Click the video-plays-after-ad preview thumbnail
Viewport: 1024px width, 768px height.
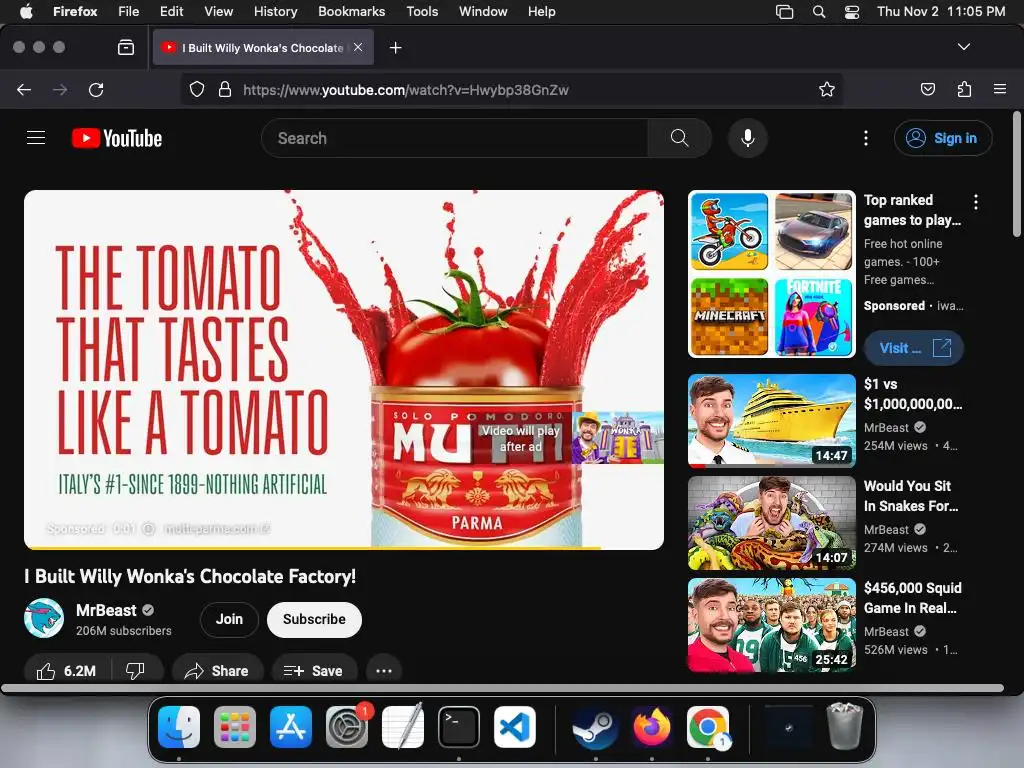pos(618,438)
